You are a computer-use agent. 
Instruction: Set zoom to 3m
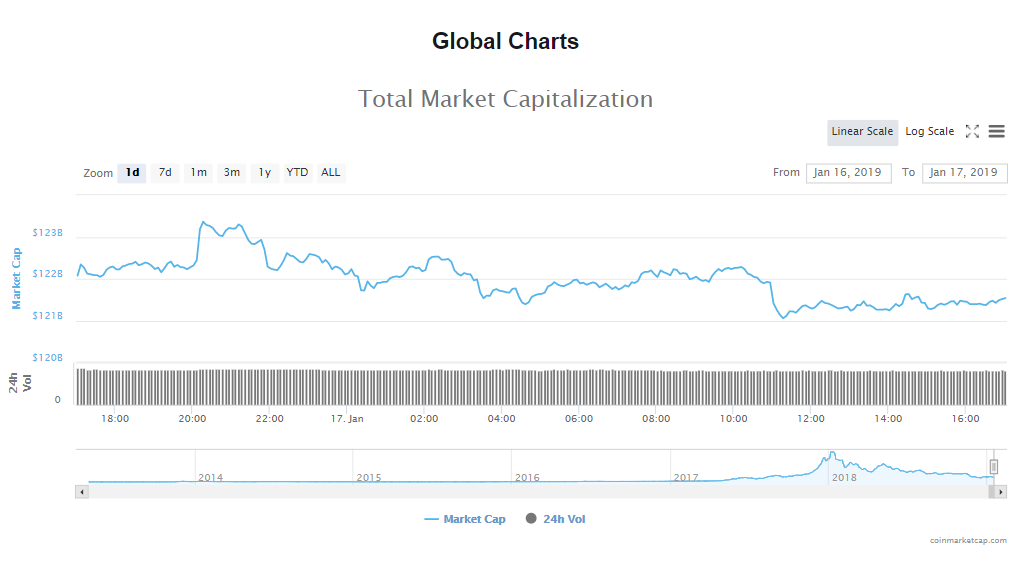coord(232,173)
